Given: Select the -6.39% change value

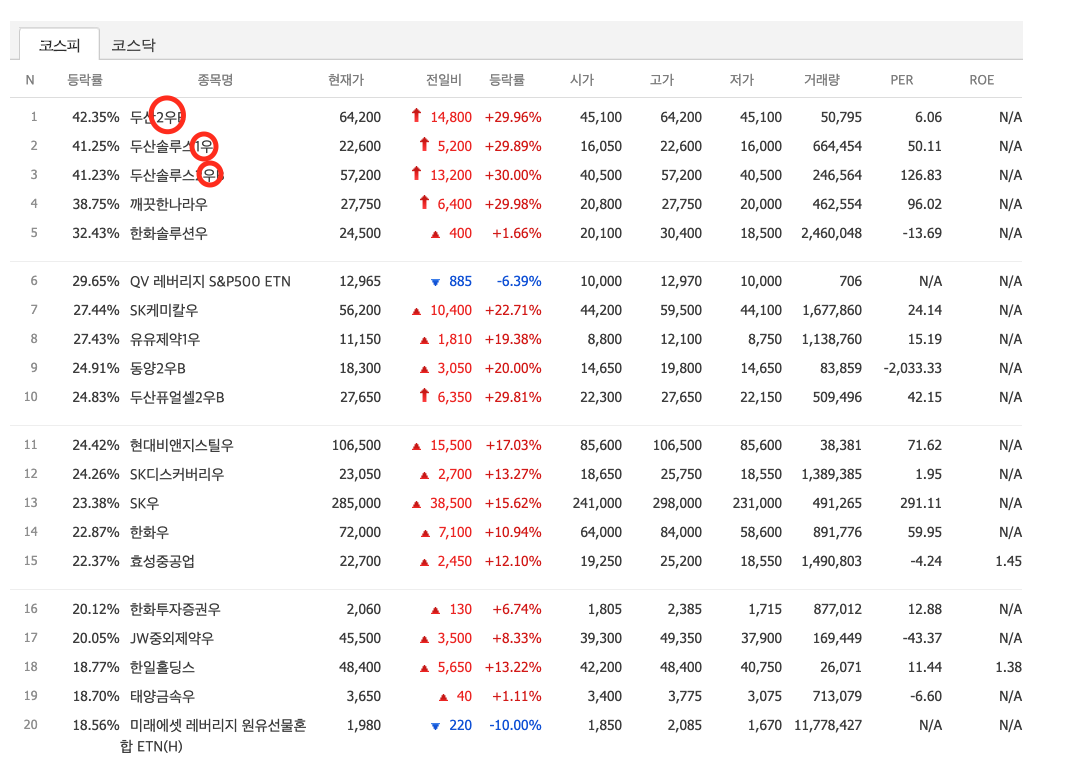Looking at the screenshot, I should tap(519, 281).
